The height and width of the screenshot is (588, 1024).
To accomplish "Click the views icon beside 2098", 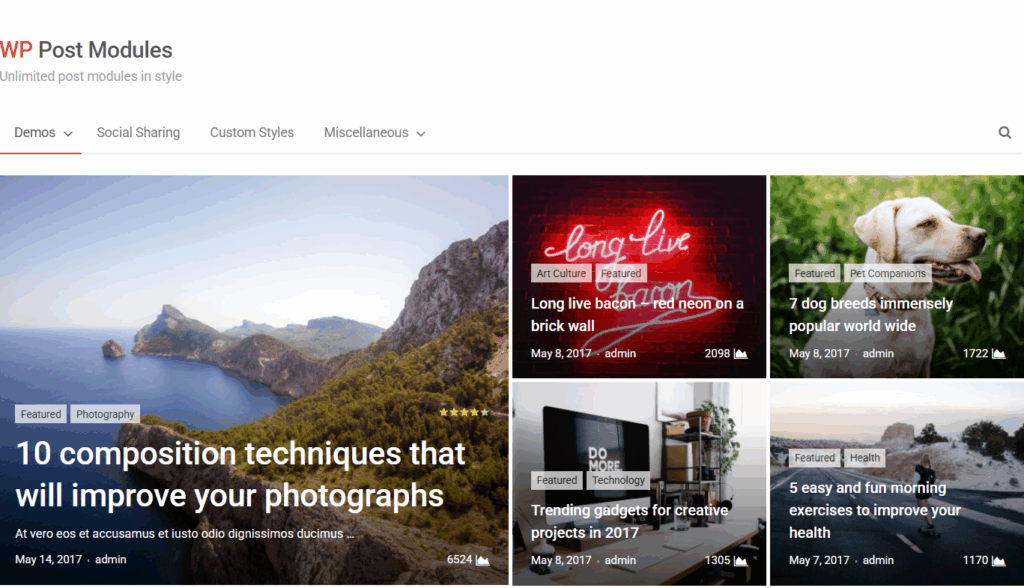I will point(740,354).
